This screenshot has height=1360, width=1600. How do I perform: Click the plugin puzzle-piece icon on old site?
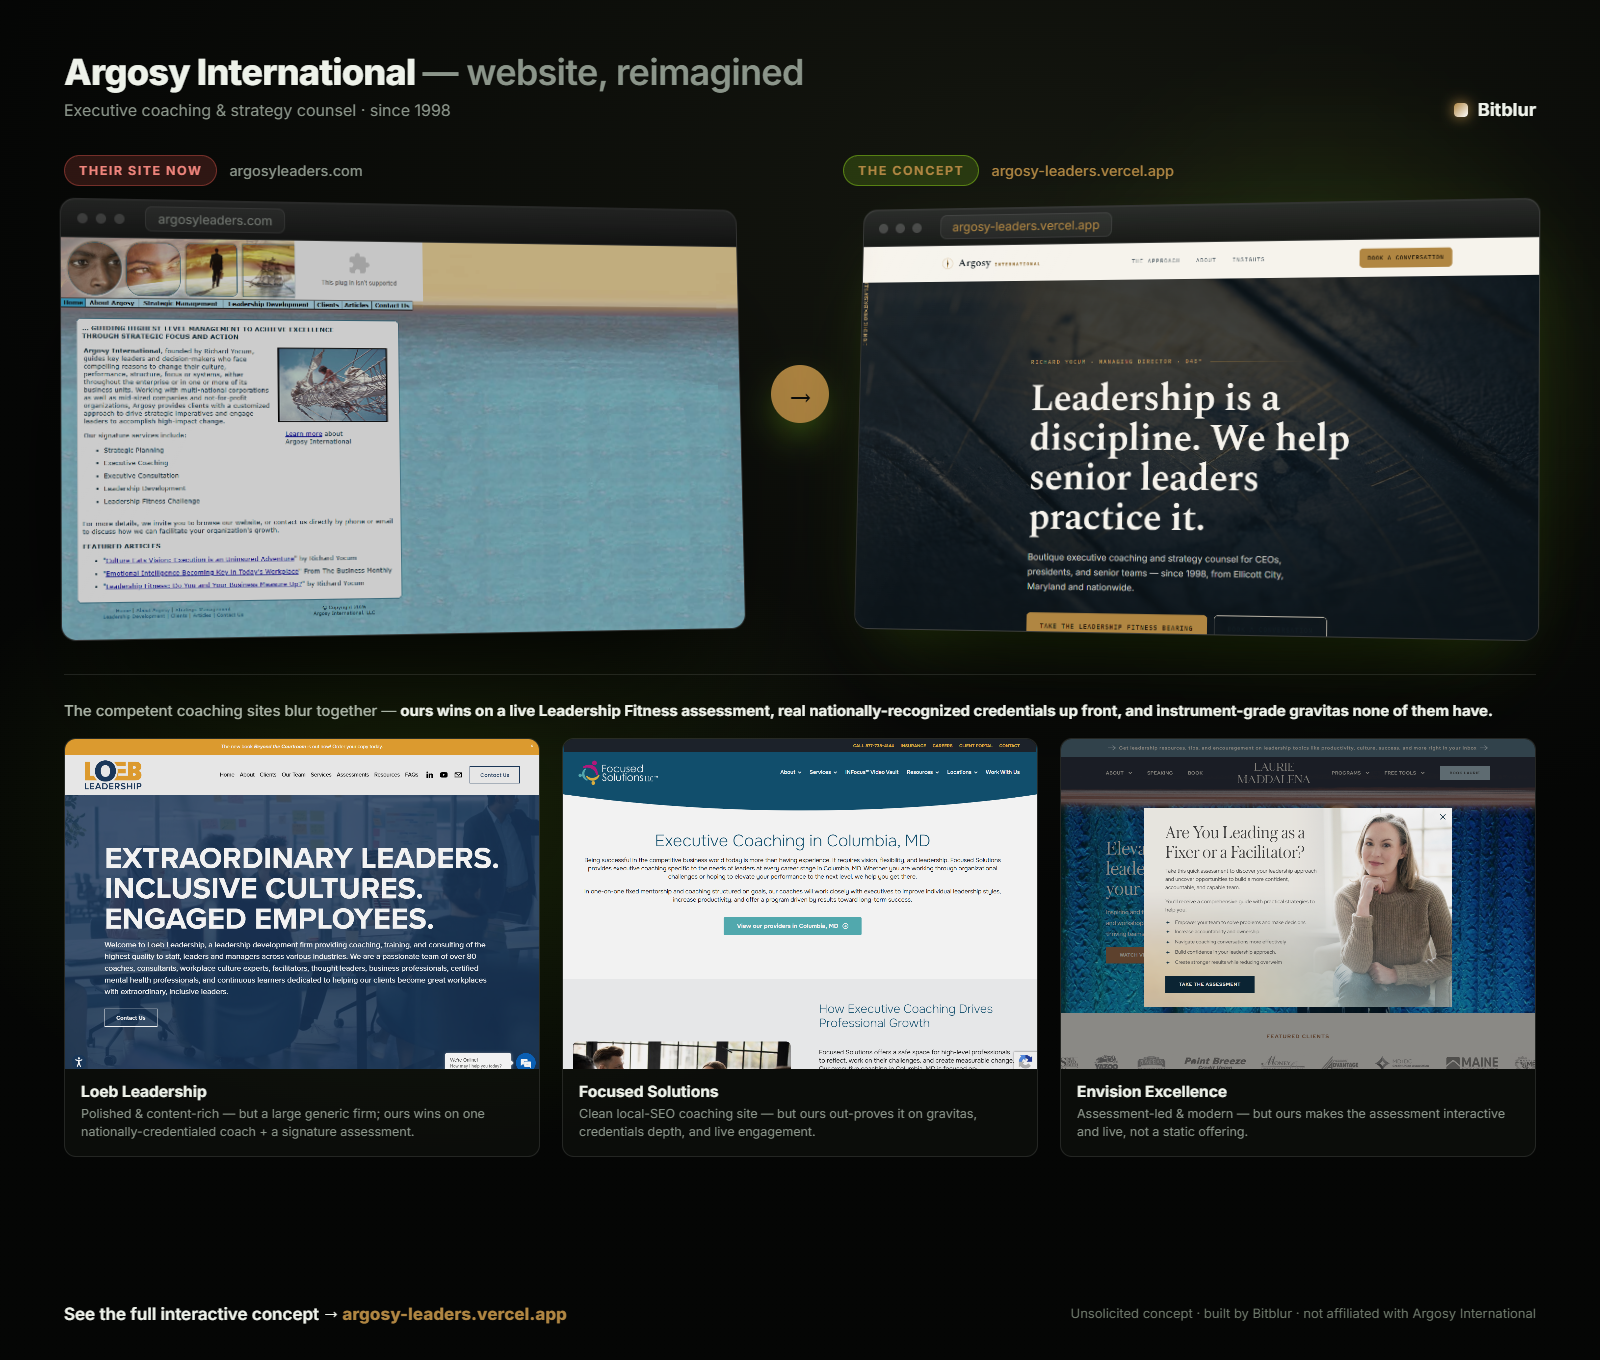tap(358, 263)
